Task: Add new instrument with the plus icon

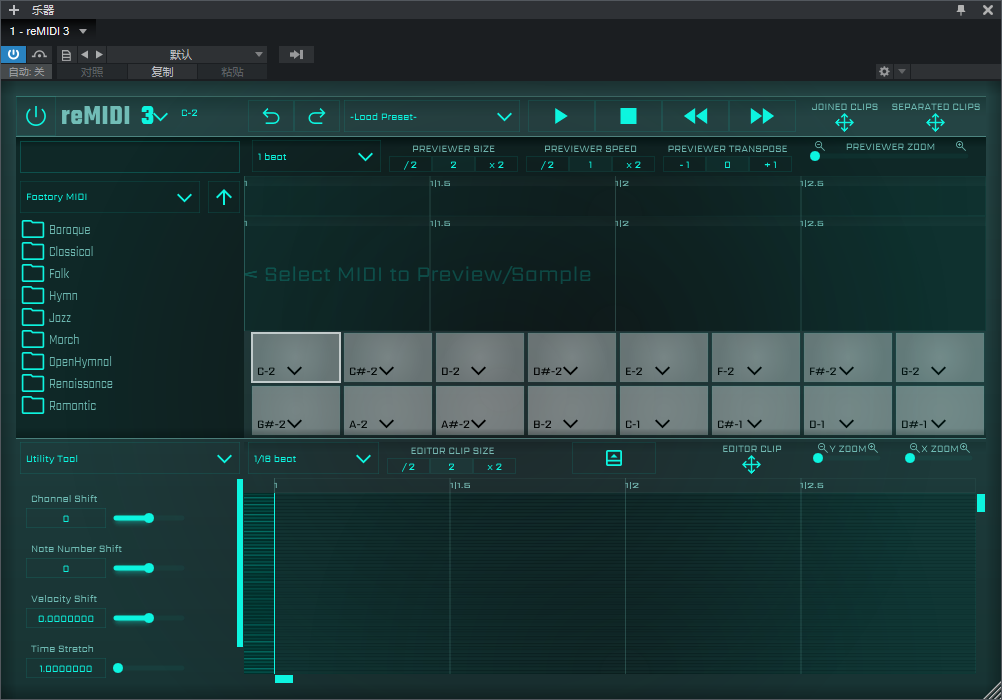Action: pos(14,10)
